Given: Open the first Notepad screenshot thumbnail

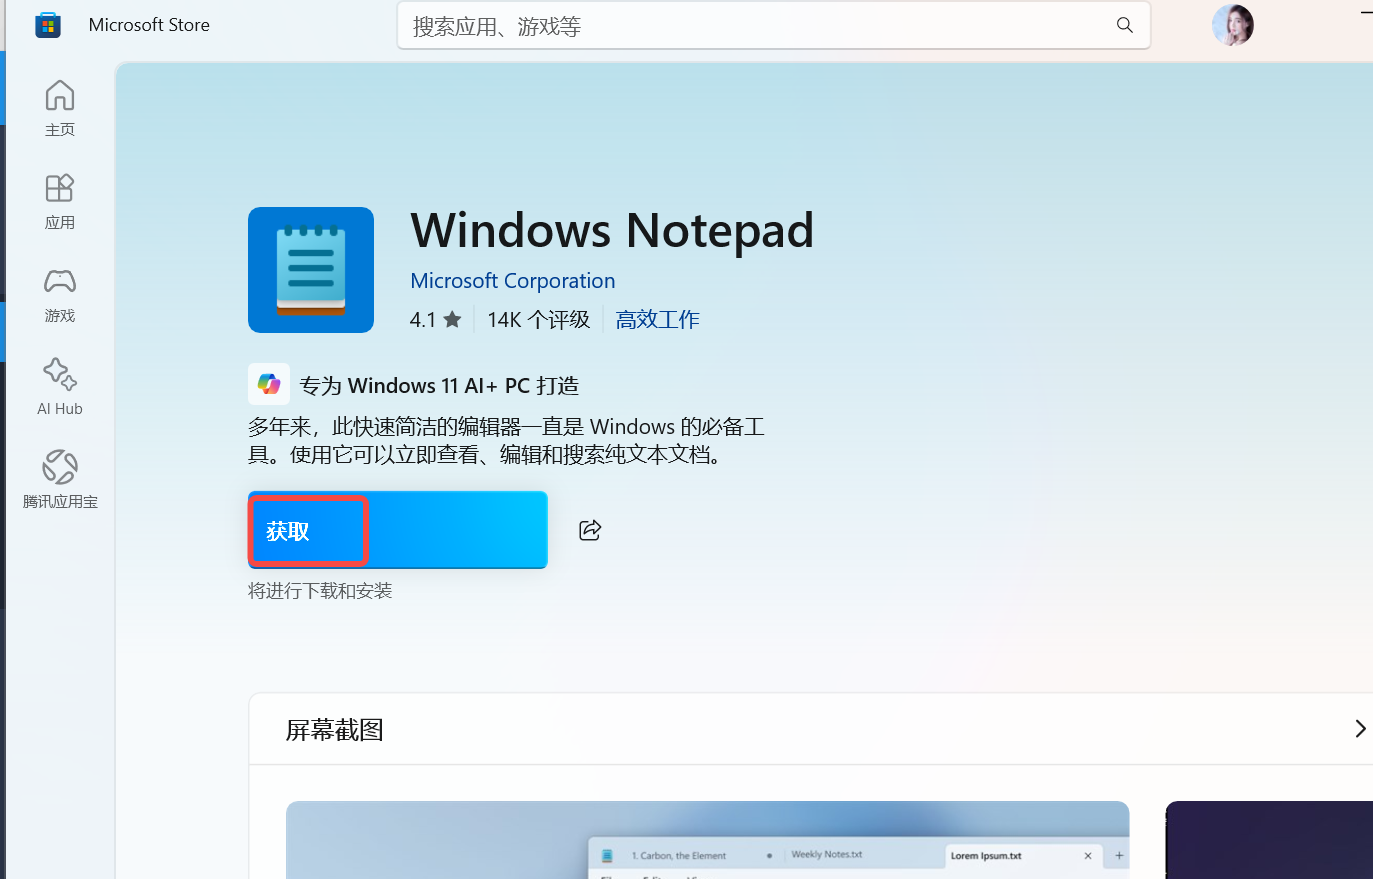Looking at the screenshot, I should click(x=707, y=840).
